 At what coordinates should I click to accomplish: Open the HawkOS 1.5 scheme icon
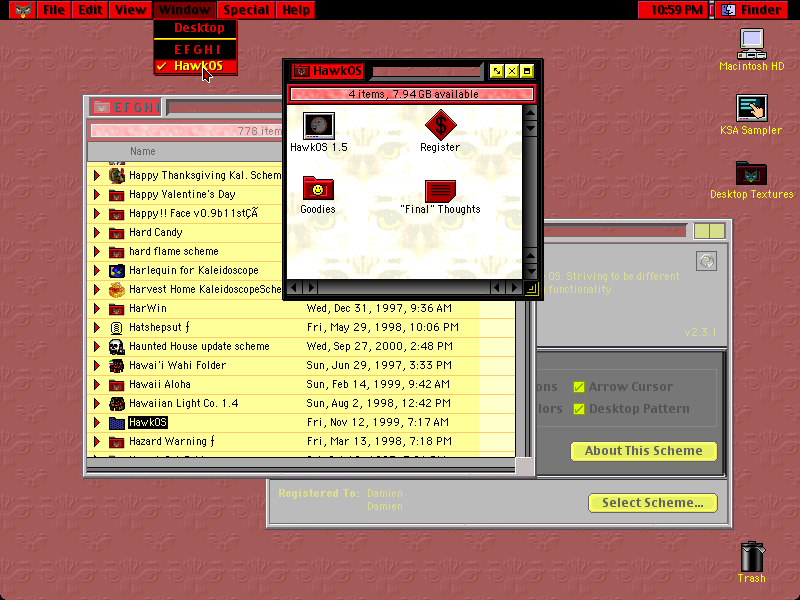point(319,126)
